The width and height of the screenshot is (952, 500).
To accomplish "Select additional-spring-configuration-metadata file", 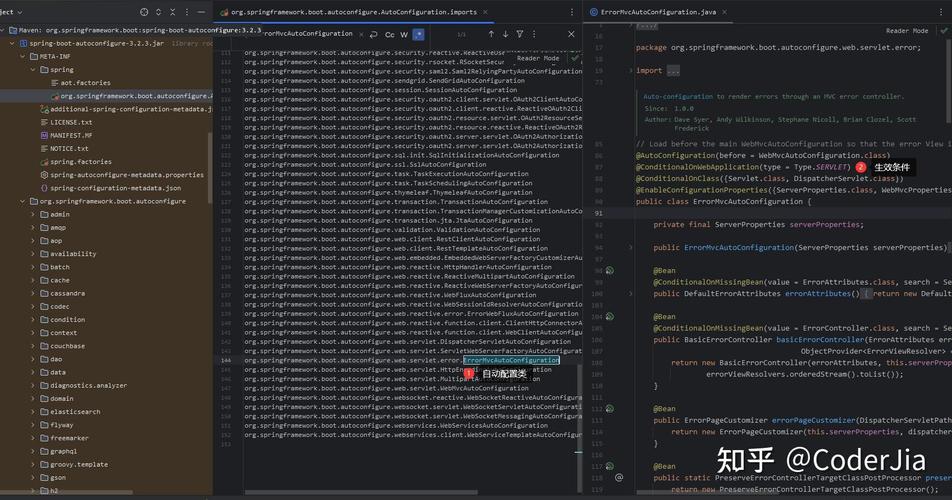I will (126, 109).
